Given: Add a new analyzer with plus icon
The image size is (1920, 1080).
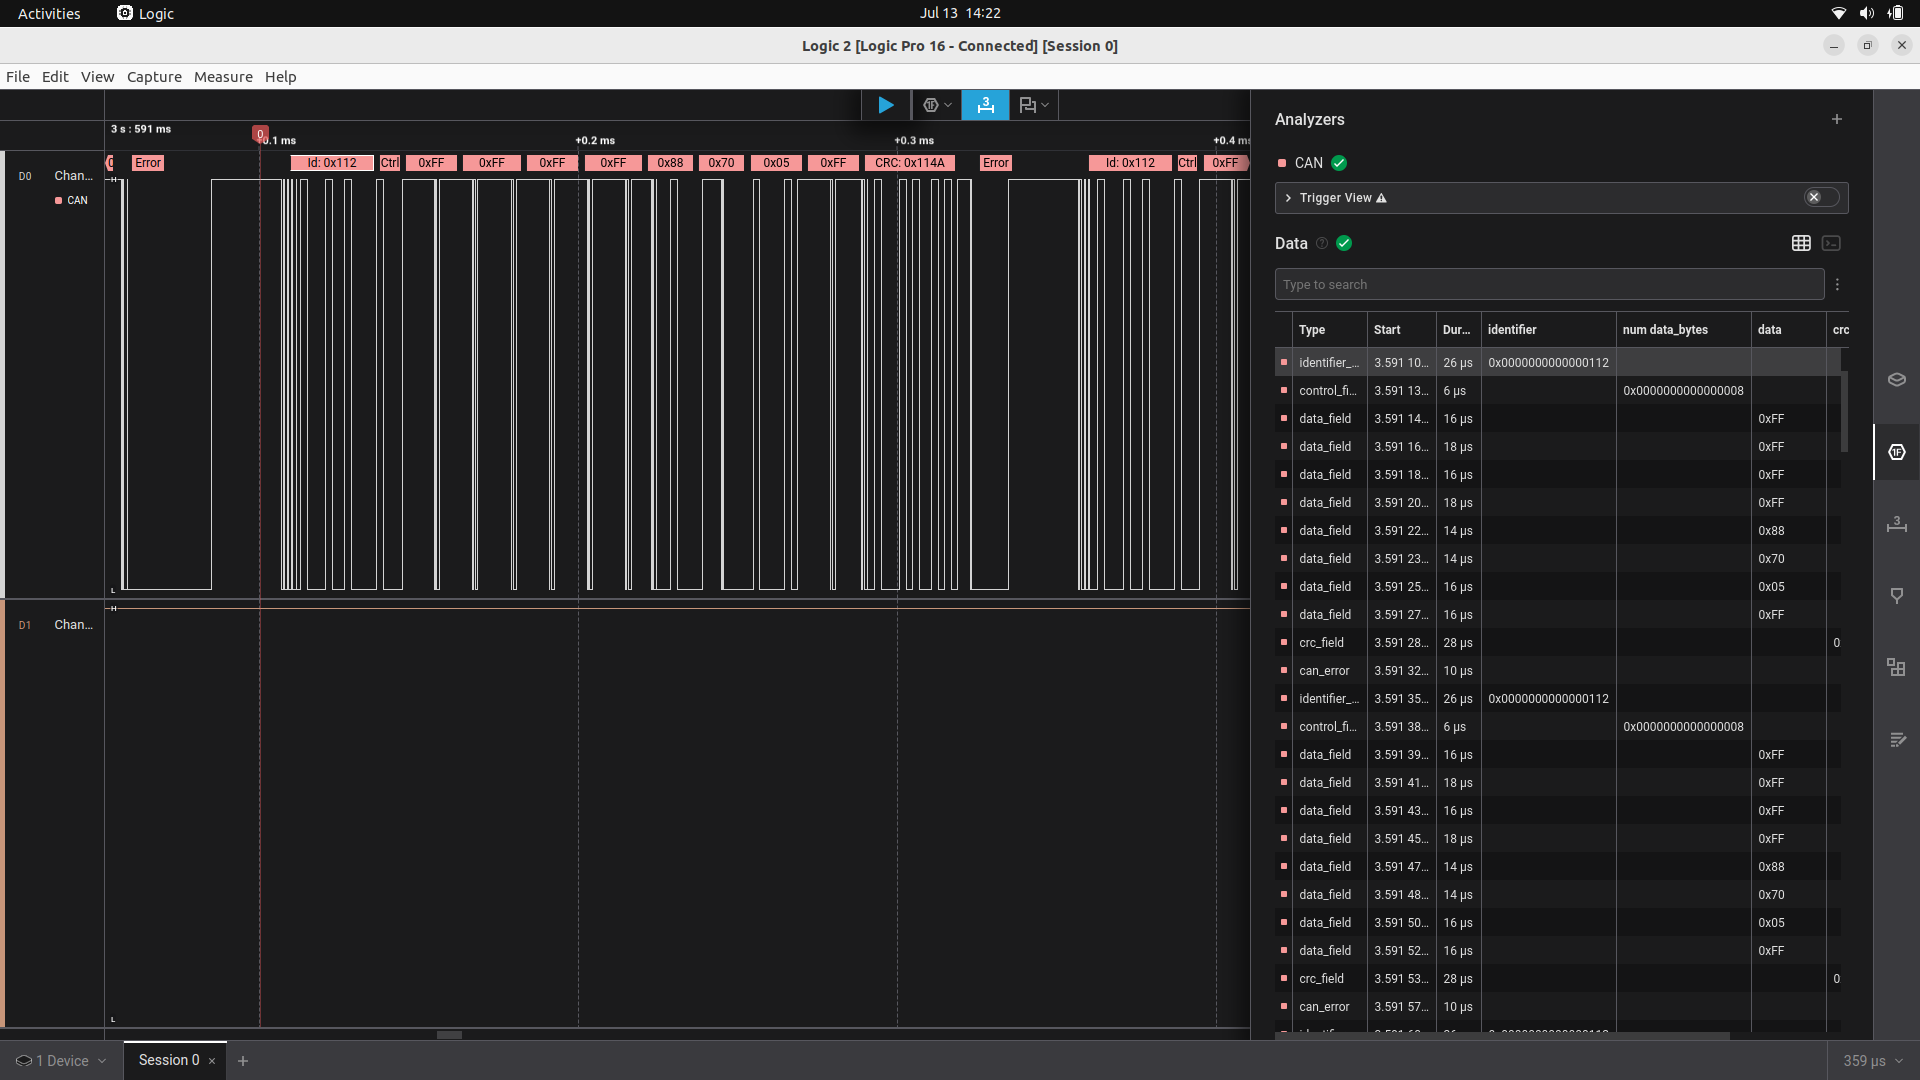Looking at the screenshot, I should click(1837, 119).
